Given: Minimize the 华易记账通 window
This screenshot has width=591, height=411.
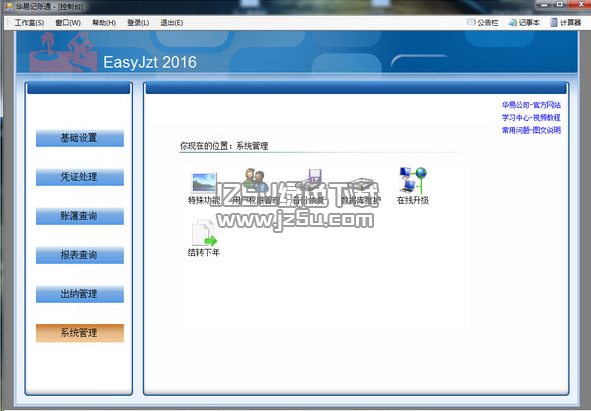Looking at the screenshot, I should pyautogui.click(x=544, y=5).
